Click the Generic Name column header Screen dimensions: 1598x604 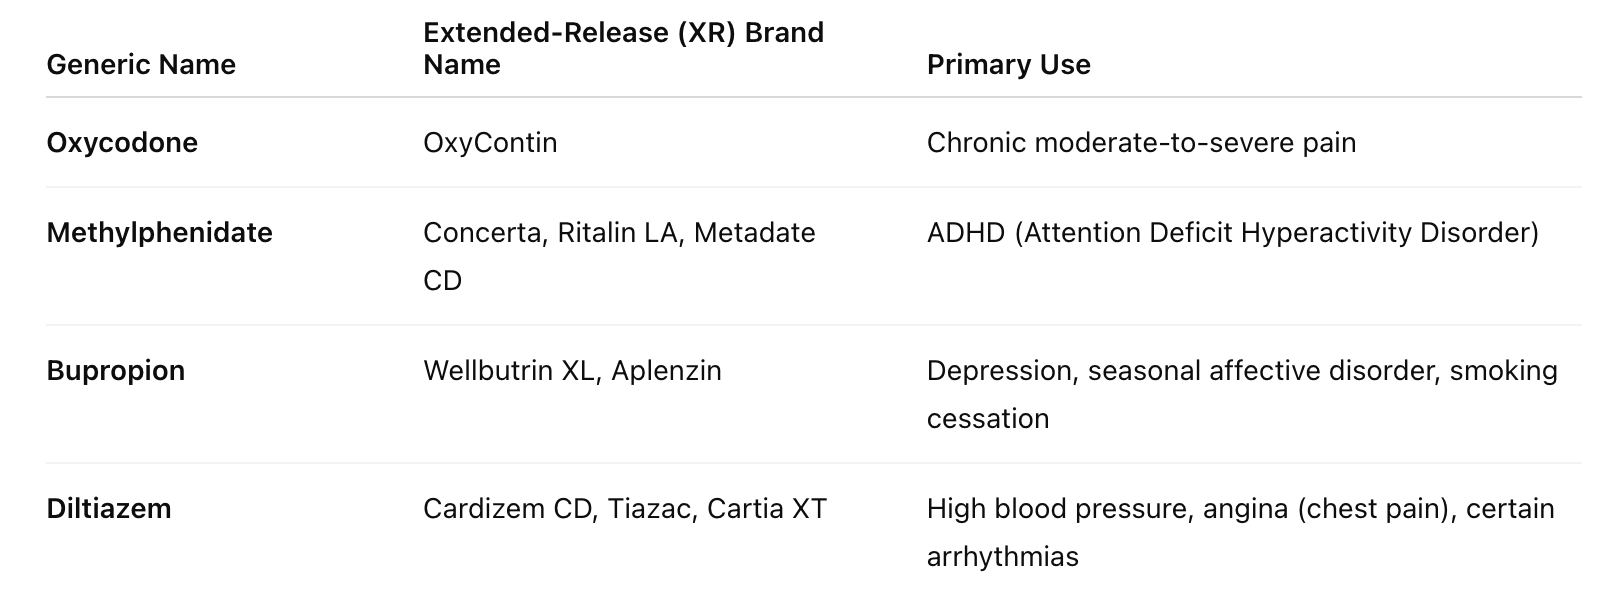[141, 65]
